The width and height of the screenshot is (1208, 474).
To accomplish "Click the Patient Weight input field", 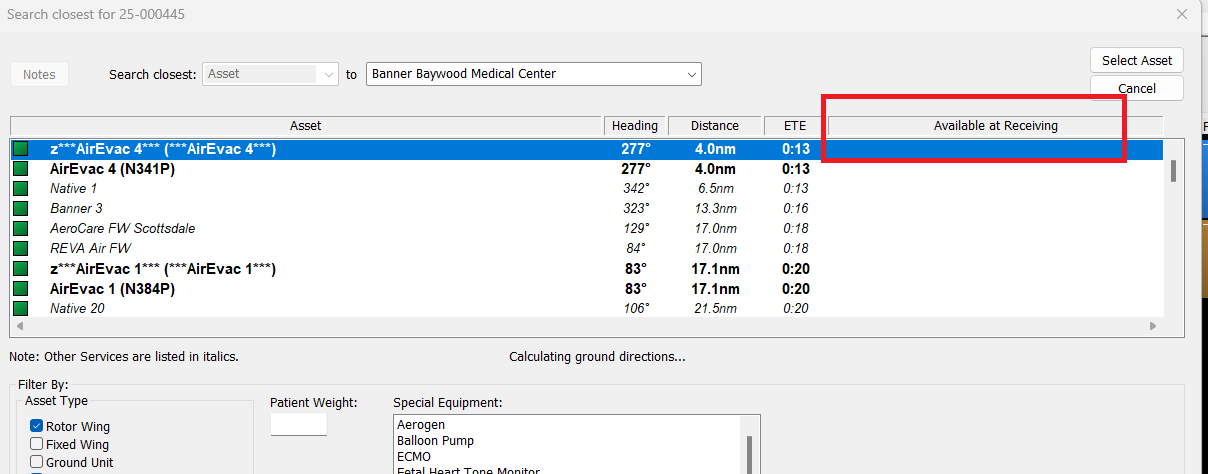I will [298, 424].
